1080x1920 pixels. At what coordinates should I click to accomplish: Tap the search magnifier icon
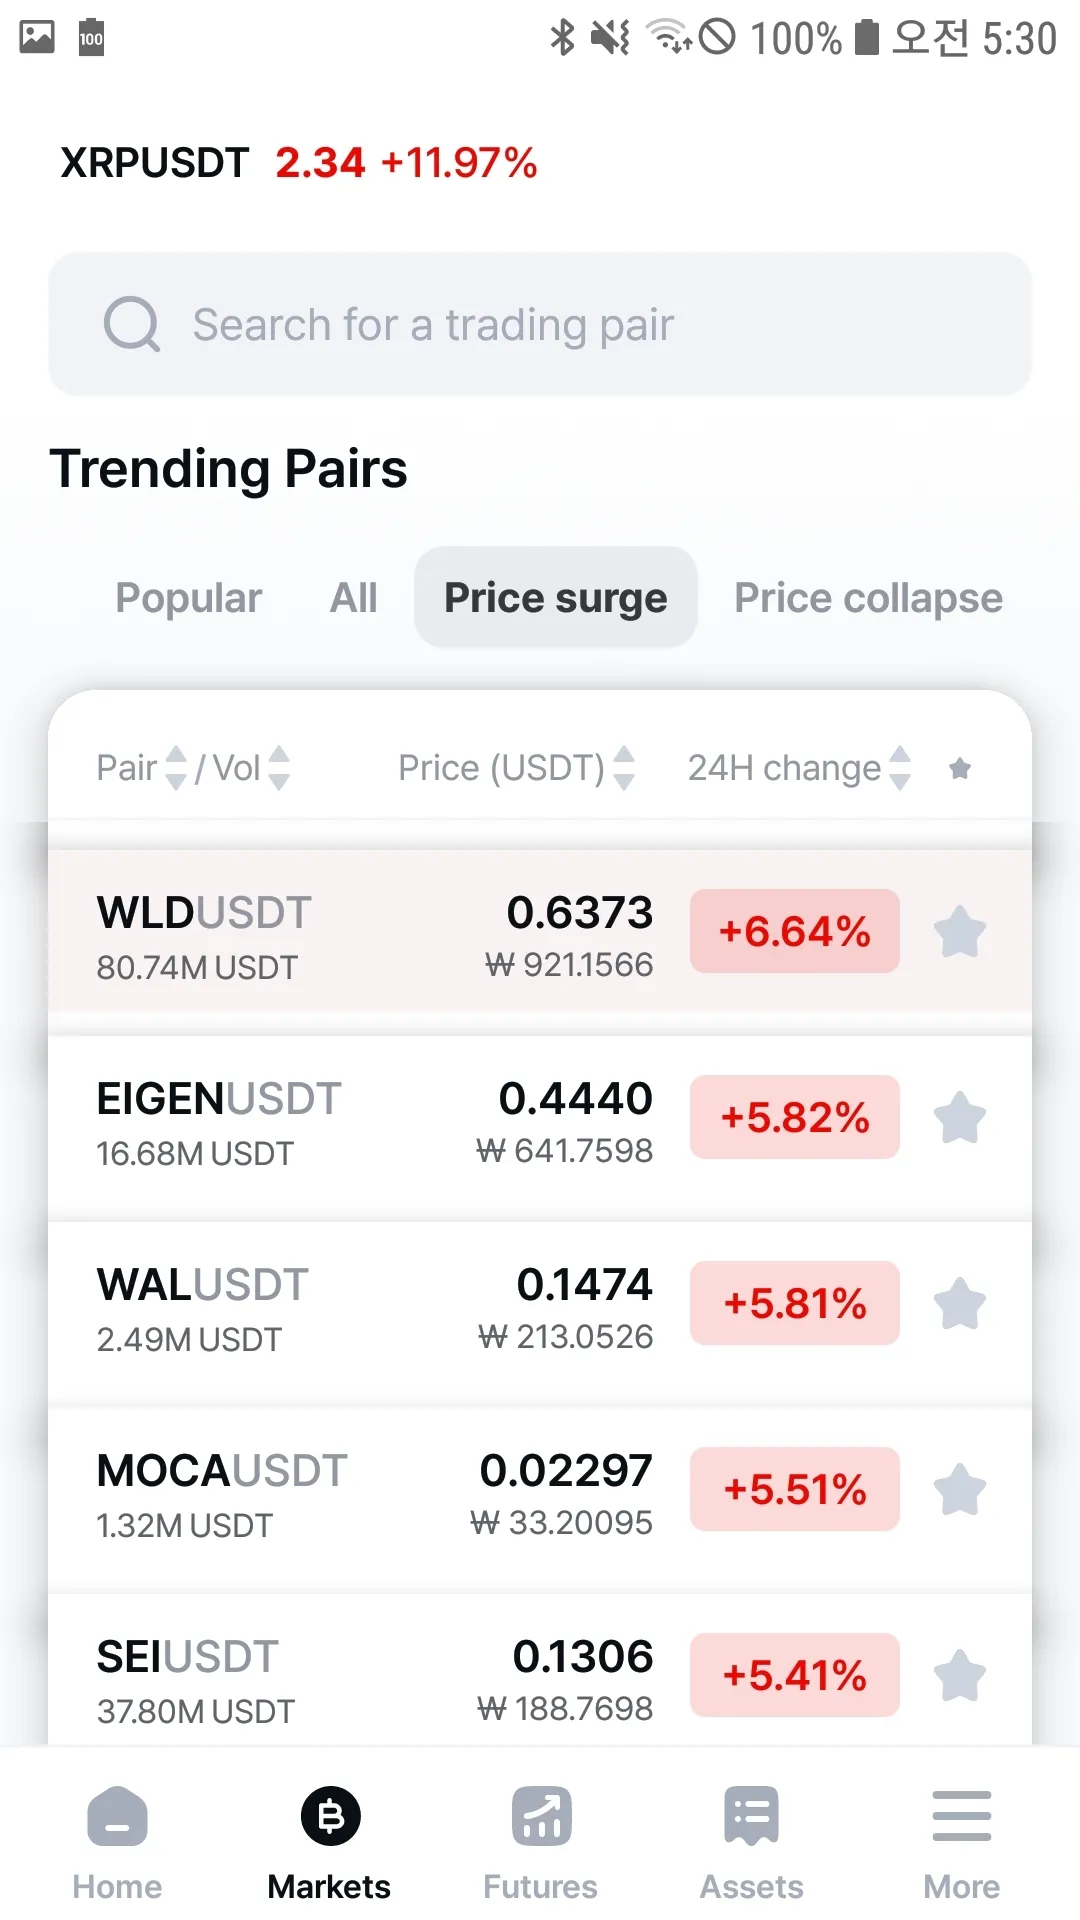point(132,324)
